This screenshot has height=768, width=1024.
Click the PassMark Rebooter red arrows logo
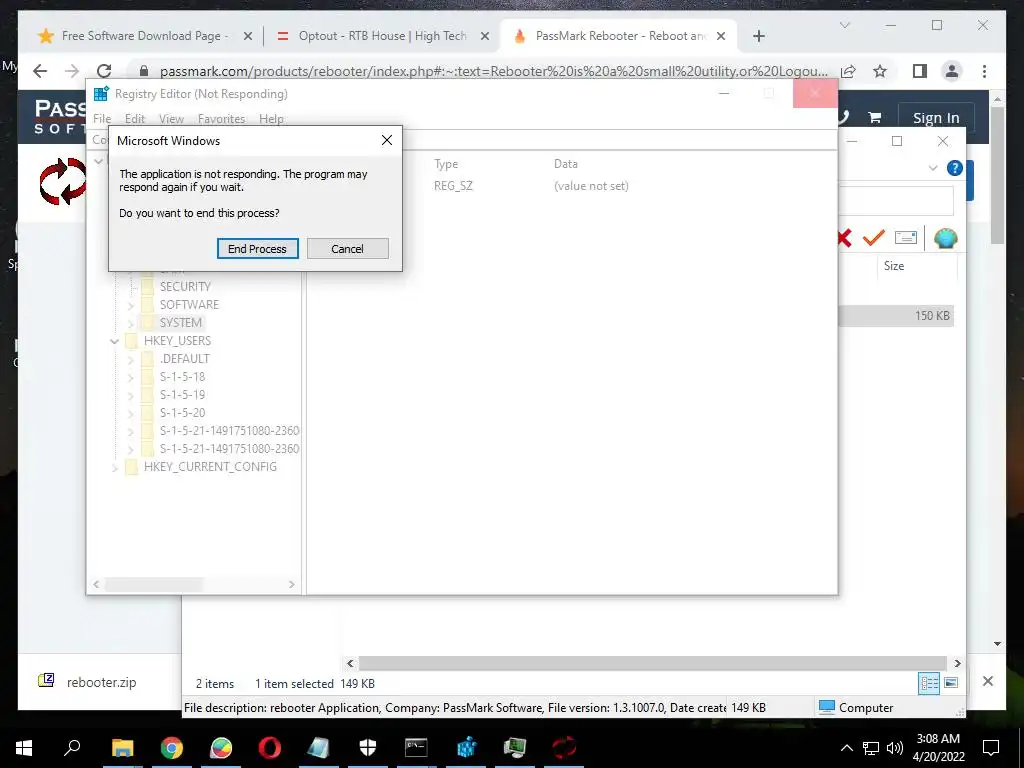pos(63,181)
